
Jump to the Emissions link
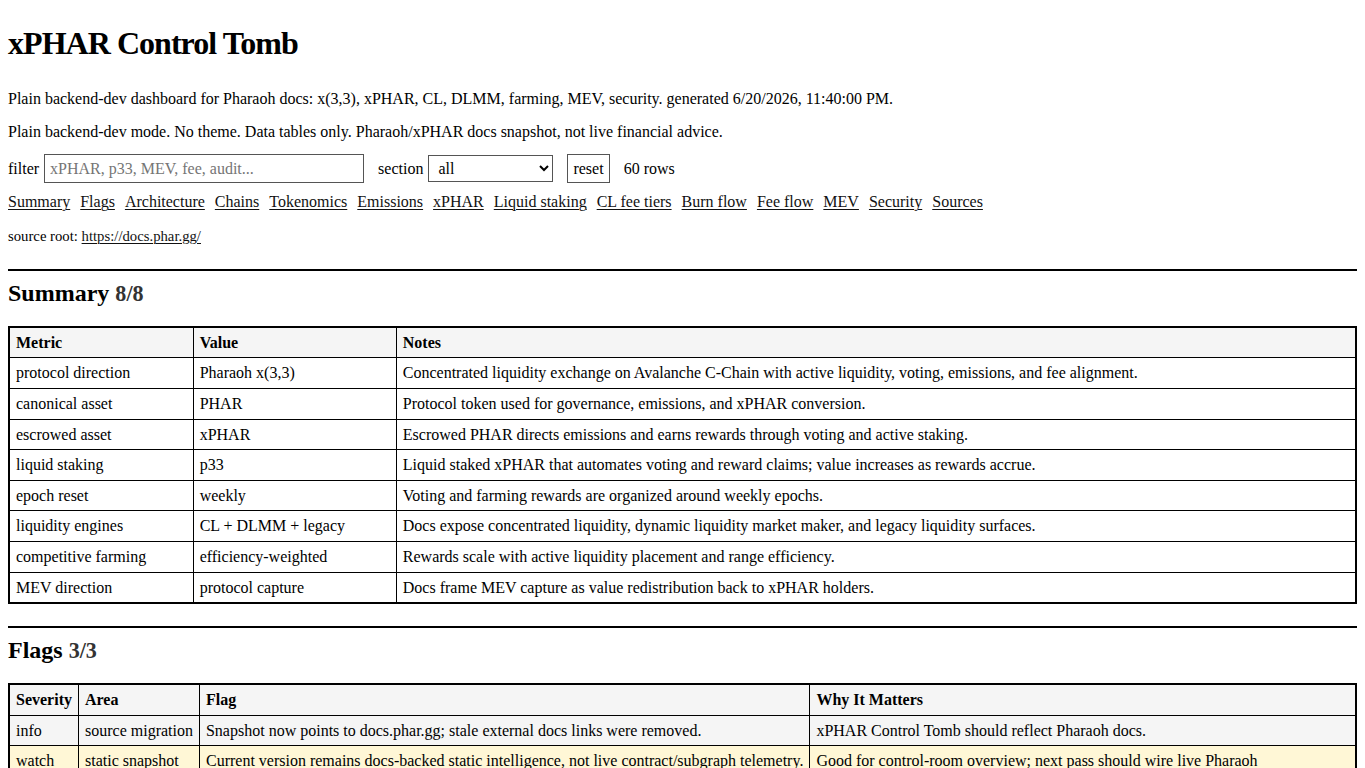[x=390, y=202]
